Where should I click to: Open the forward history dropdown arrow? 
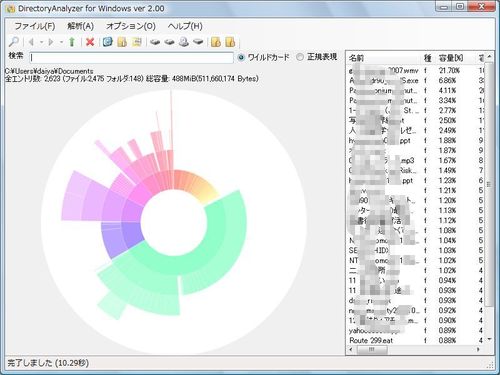(x=61, y=42)
